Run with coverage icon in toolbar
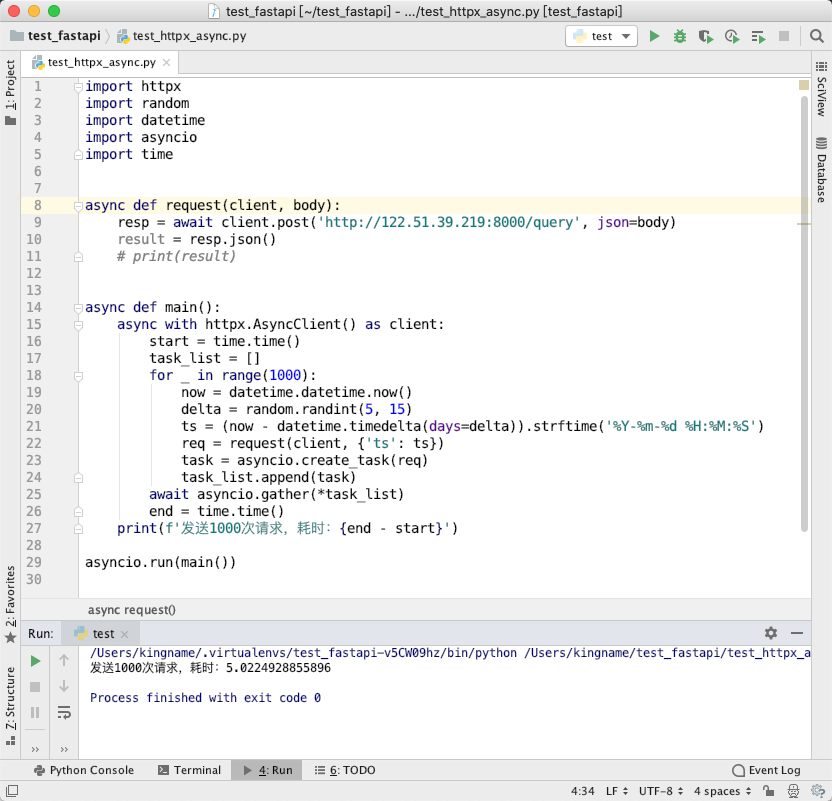The width and height of the screenshot is (832, 801). [x=706, y=36]
